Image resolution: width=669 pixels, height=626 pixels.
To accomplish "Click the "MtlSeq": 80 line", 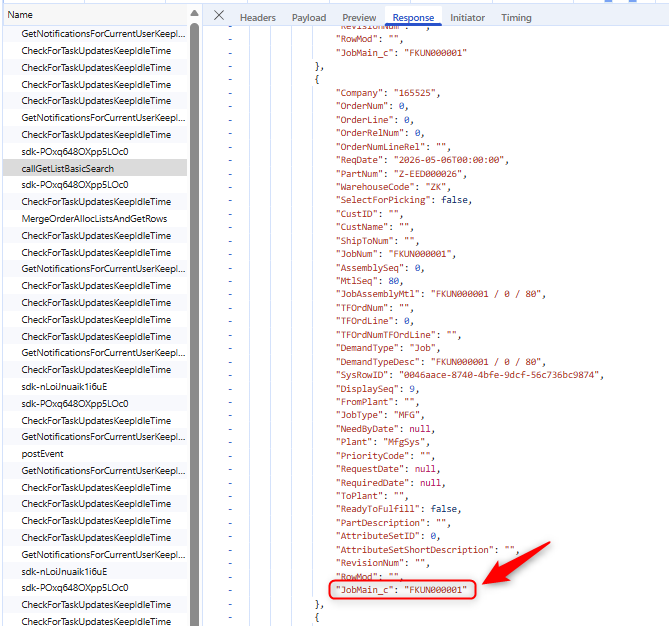I will coord(369,281).
